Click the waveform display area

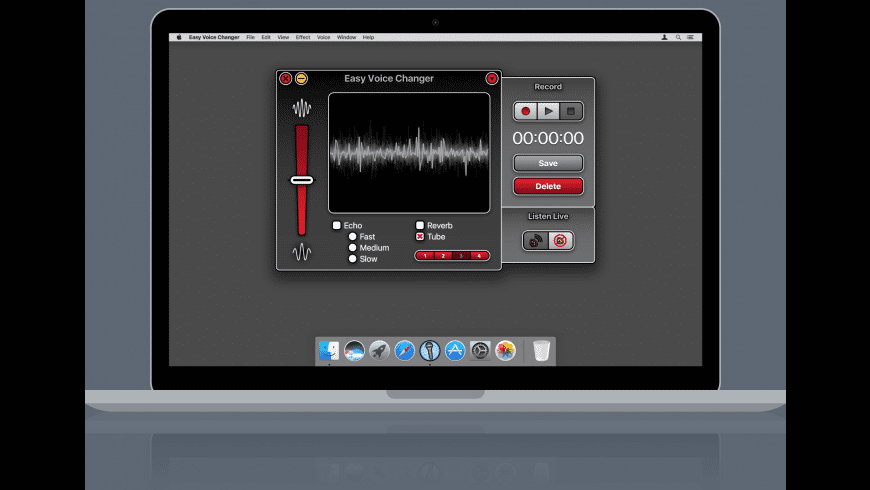(409, 153)
